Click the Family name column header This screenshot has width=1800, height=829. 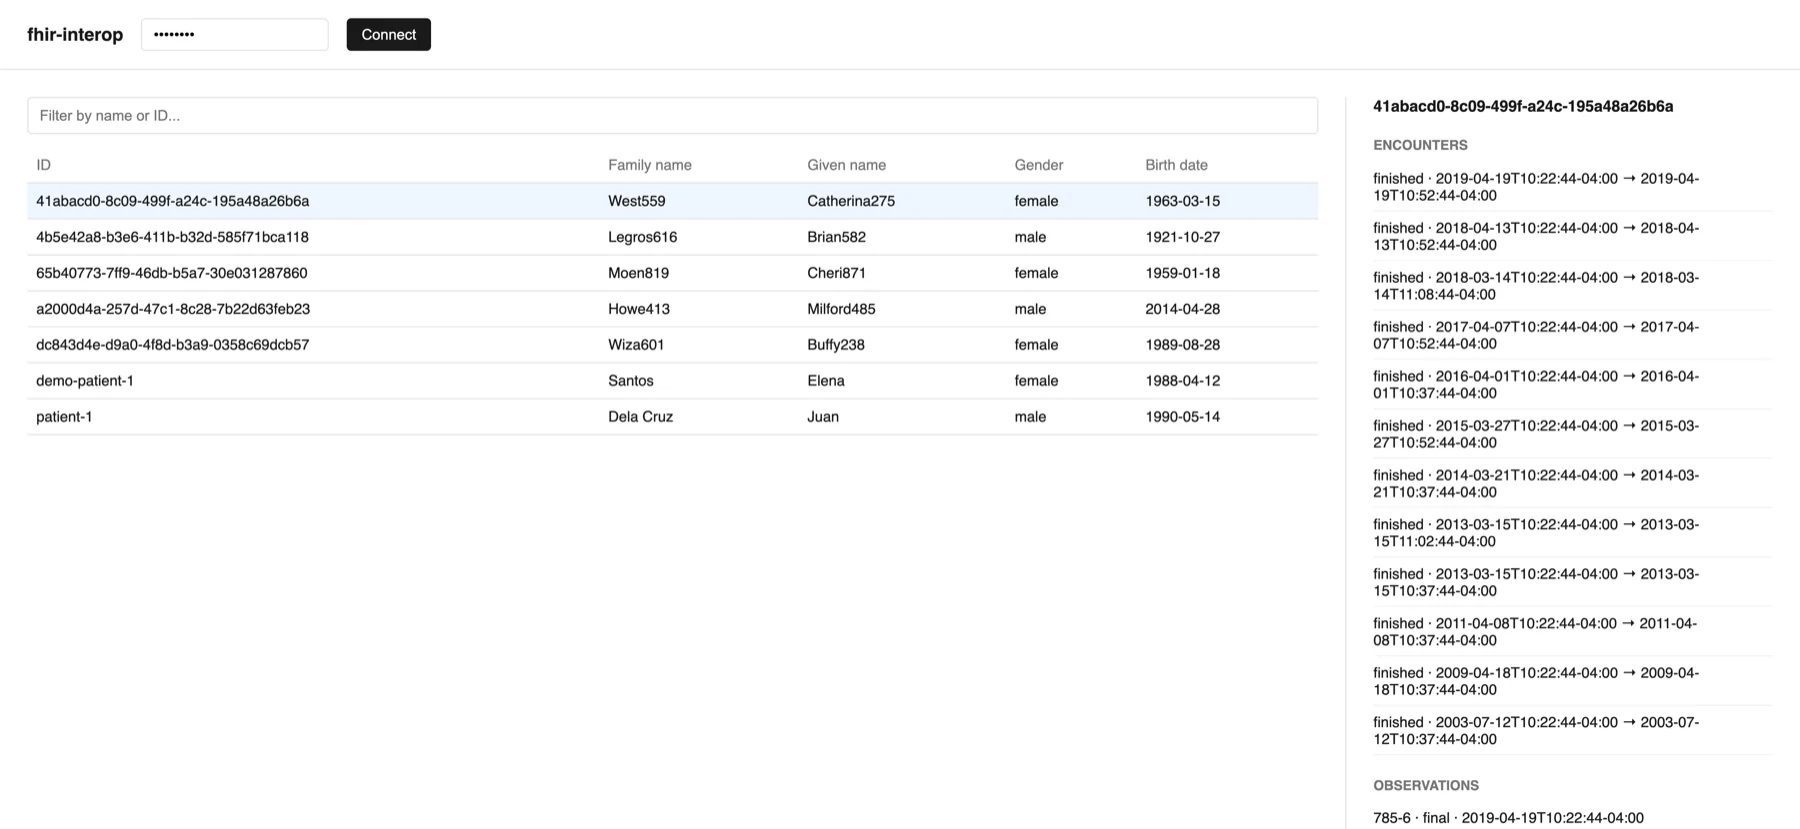pyautogui.click(x=650, y=165)
